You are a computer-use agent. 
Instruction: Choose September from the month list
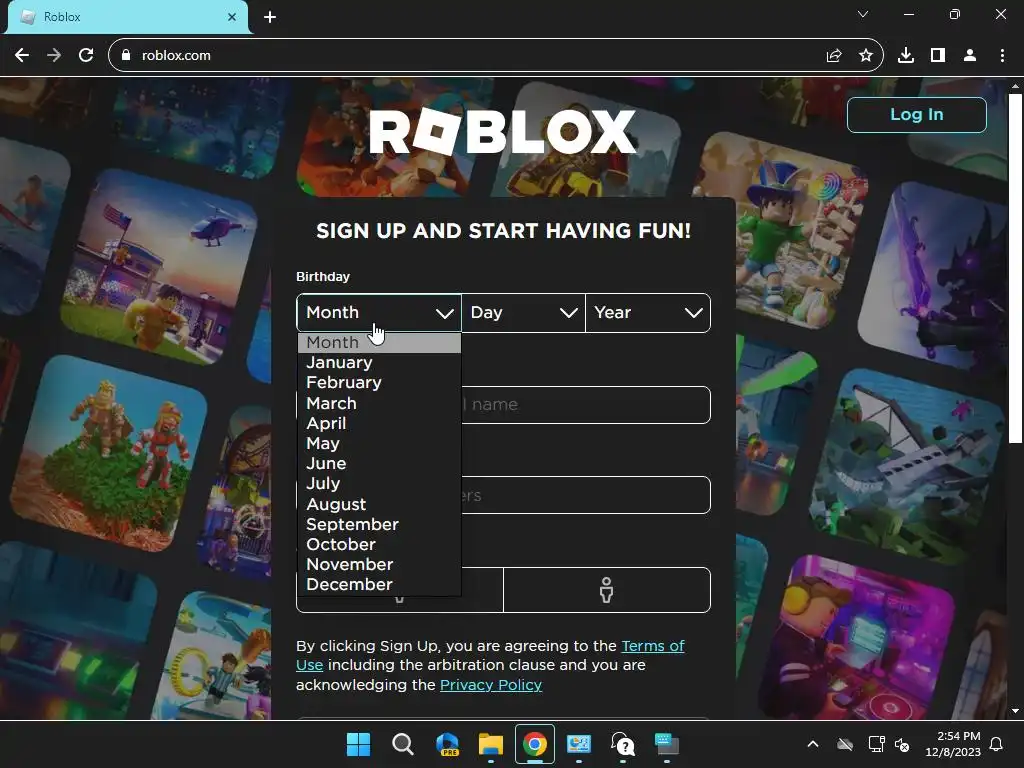click(379, 524)
